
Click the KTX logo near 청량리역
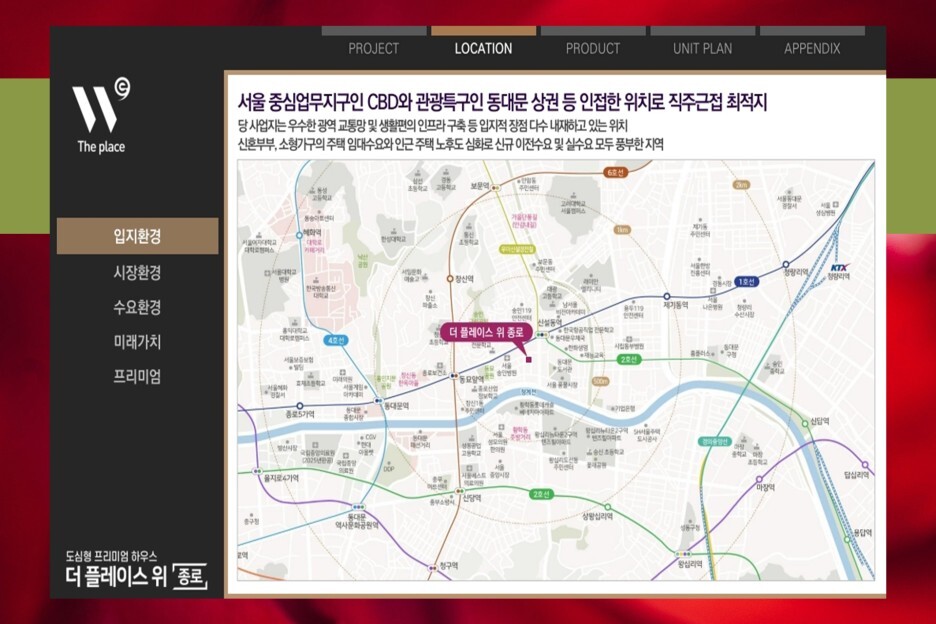pyautogui.click(x=839, y=268)
